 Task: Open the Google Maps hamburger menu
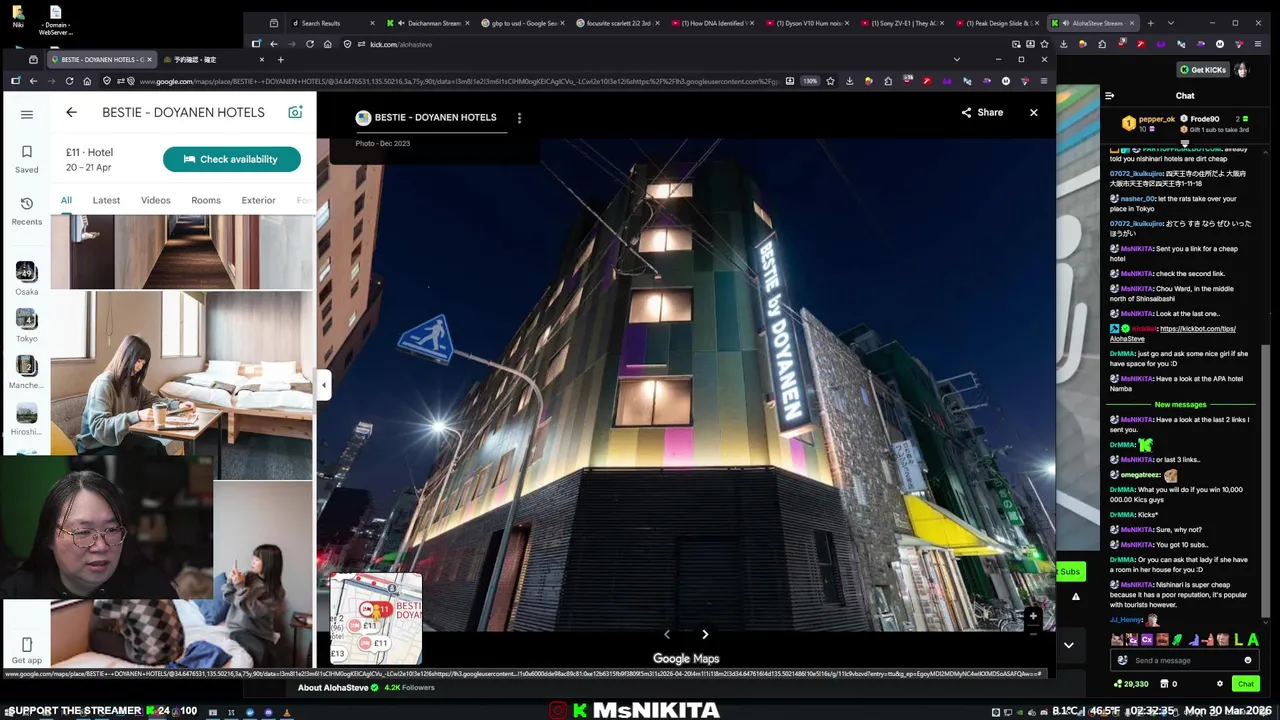(27, 114)
